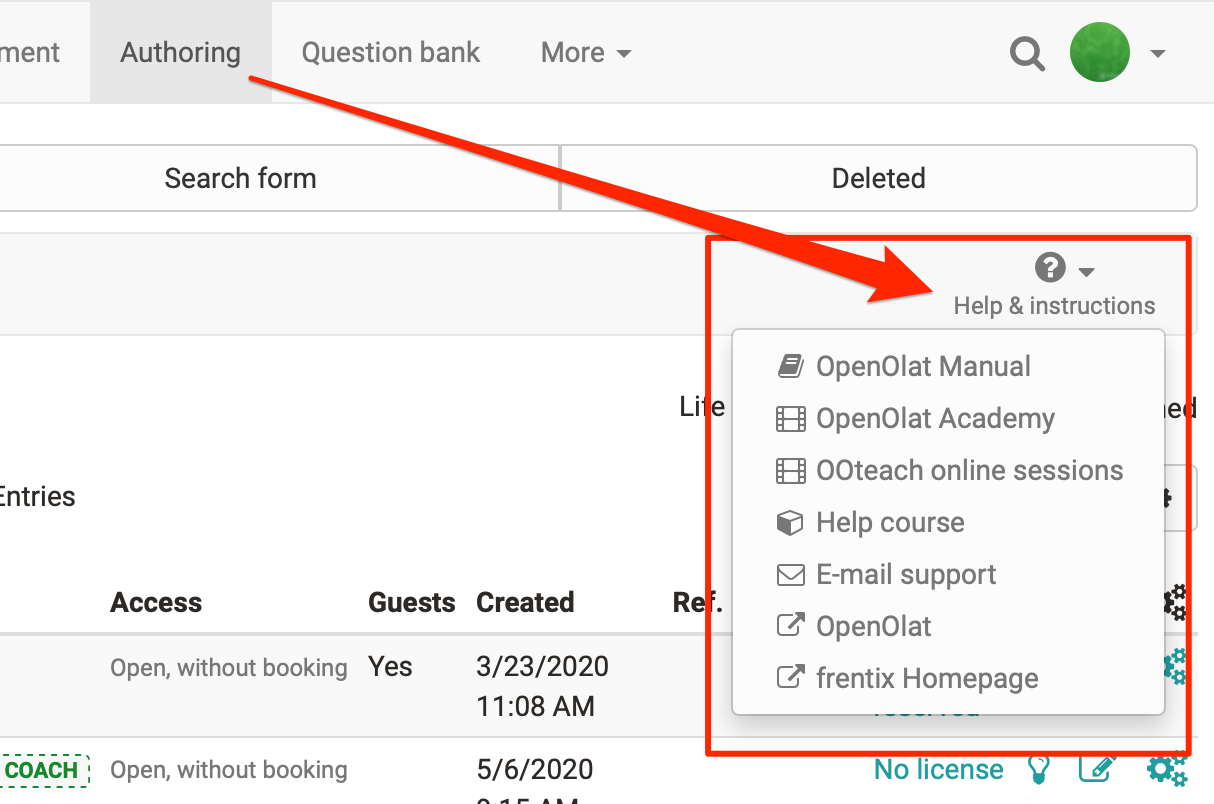Click the Help question mark icon
The width and height of the screenshot is (1214, 804).
tap(1049, 267)
